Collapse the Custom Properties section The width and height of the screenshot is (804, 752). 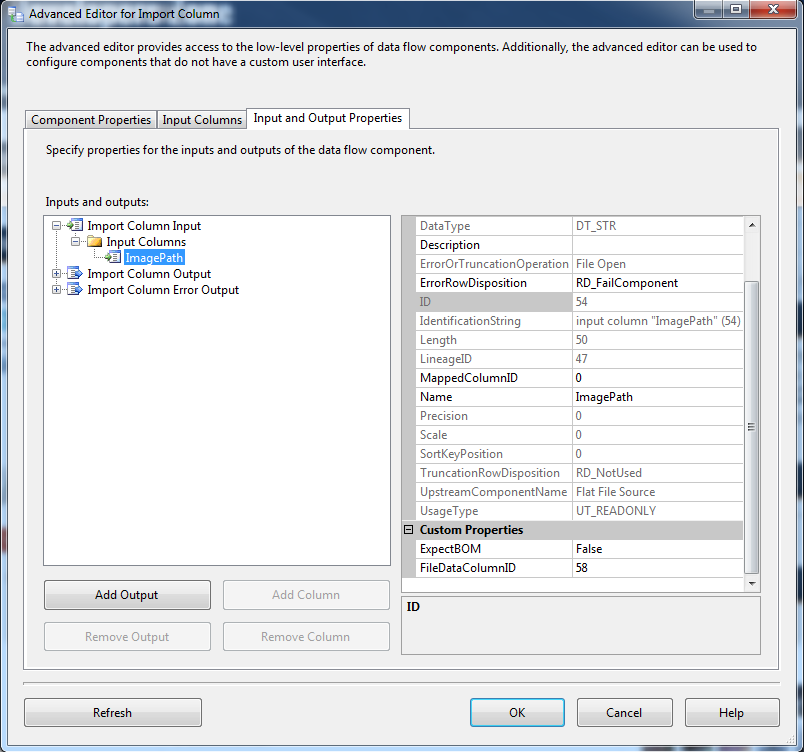tap(410, 529)
